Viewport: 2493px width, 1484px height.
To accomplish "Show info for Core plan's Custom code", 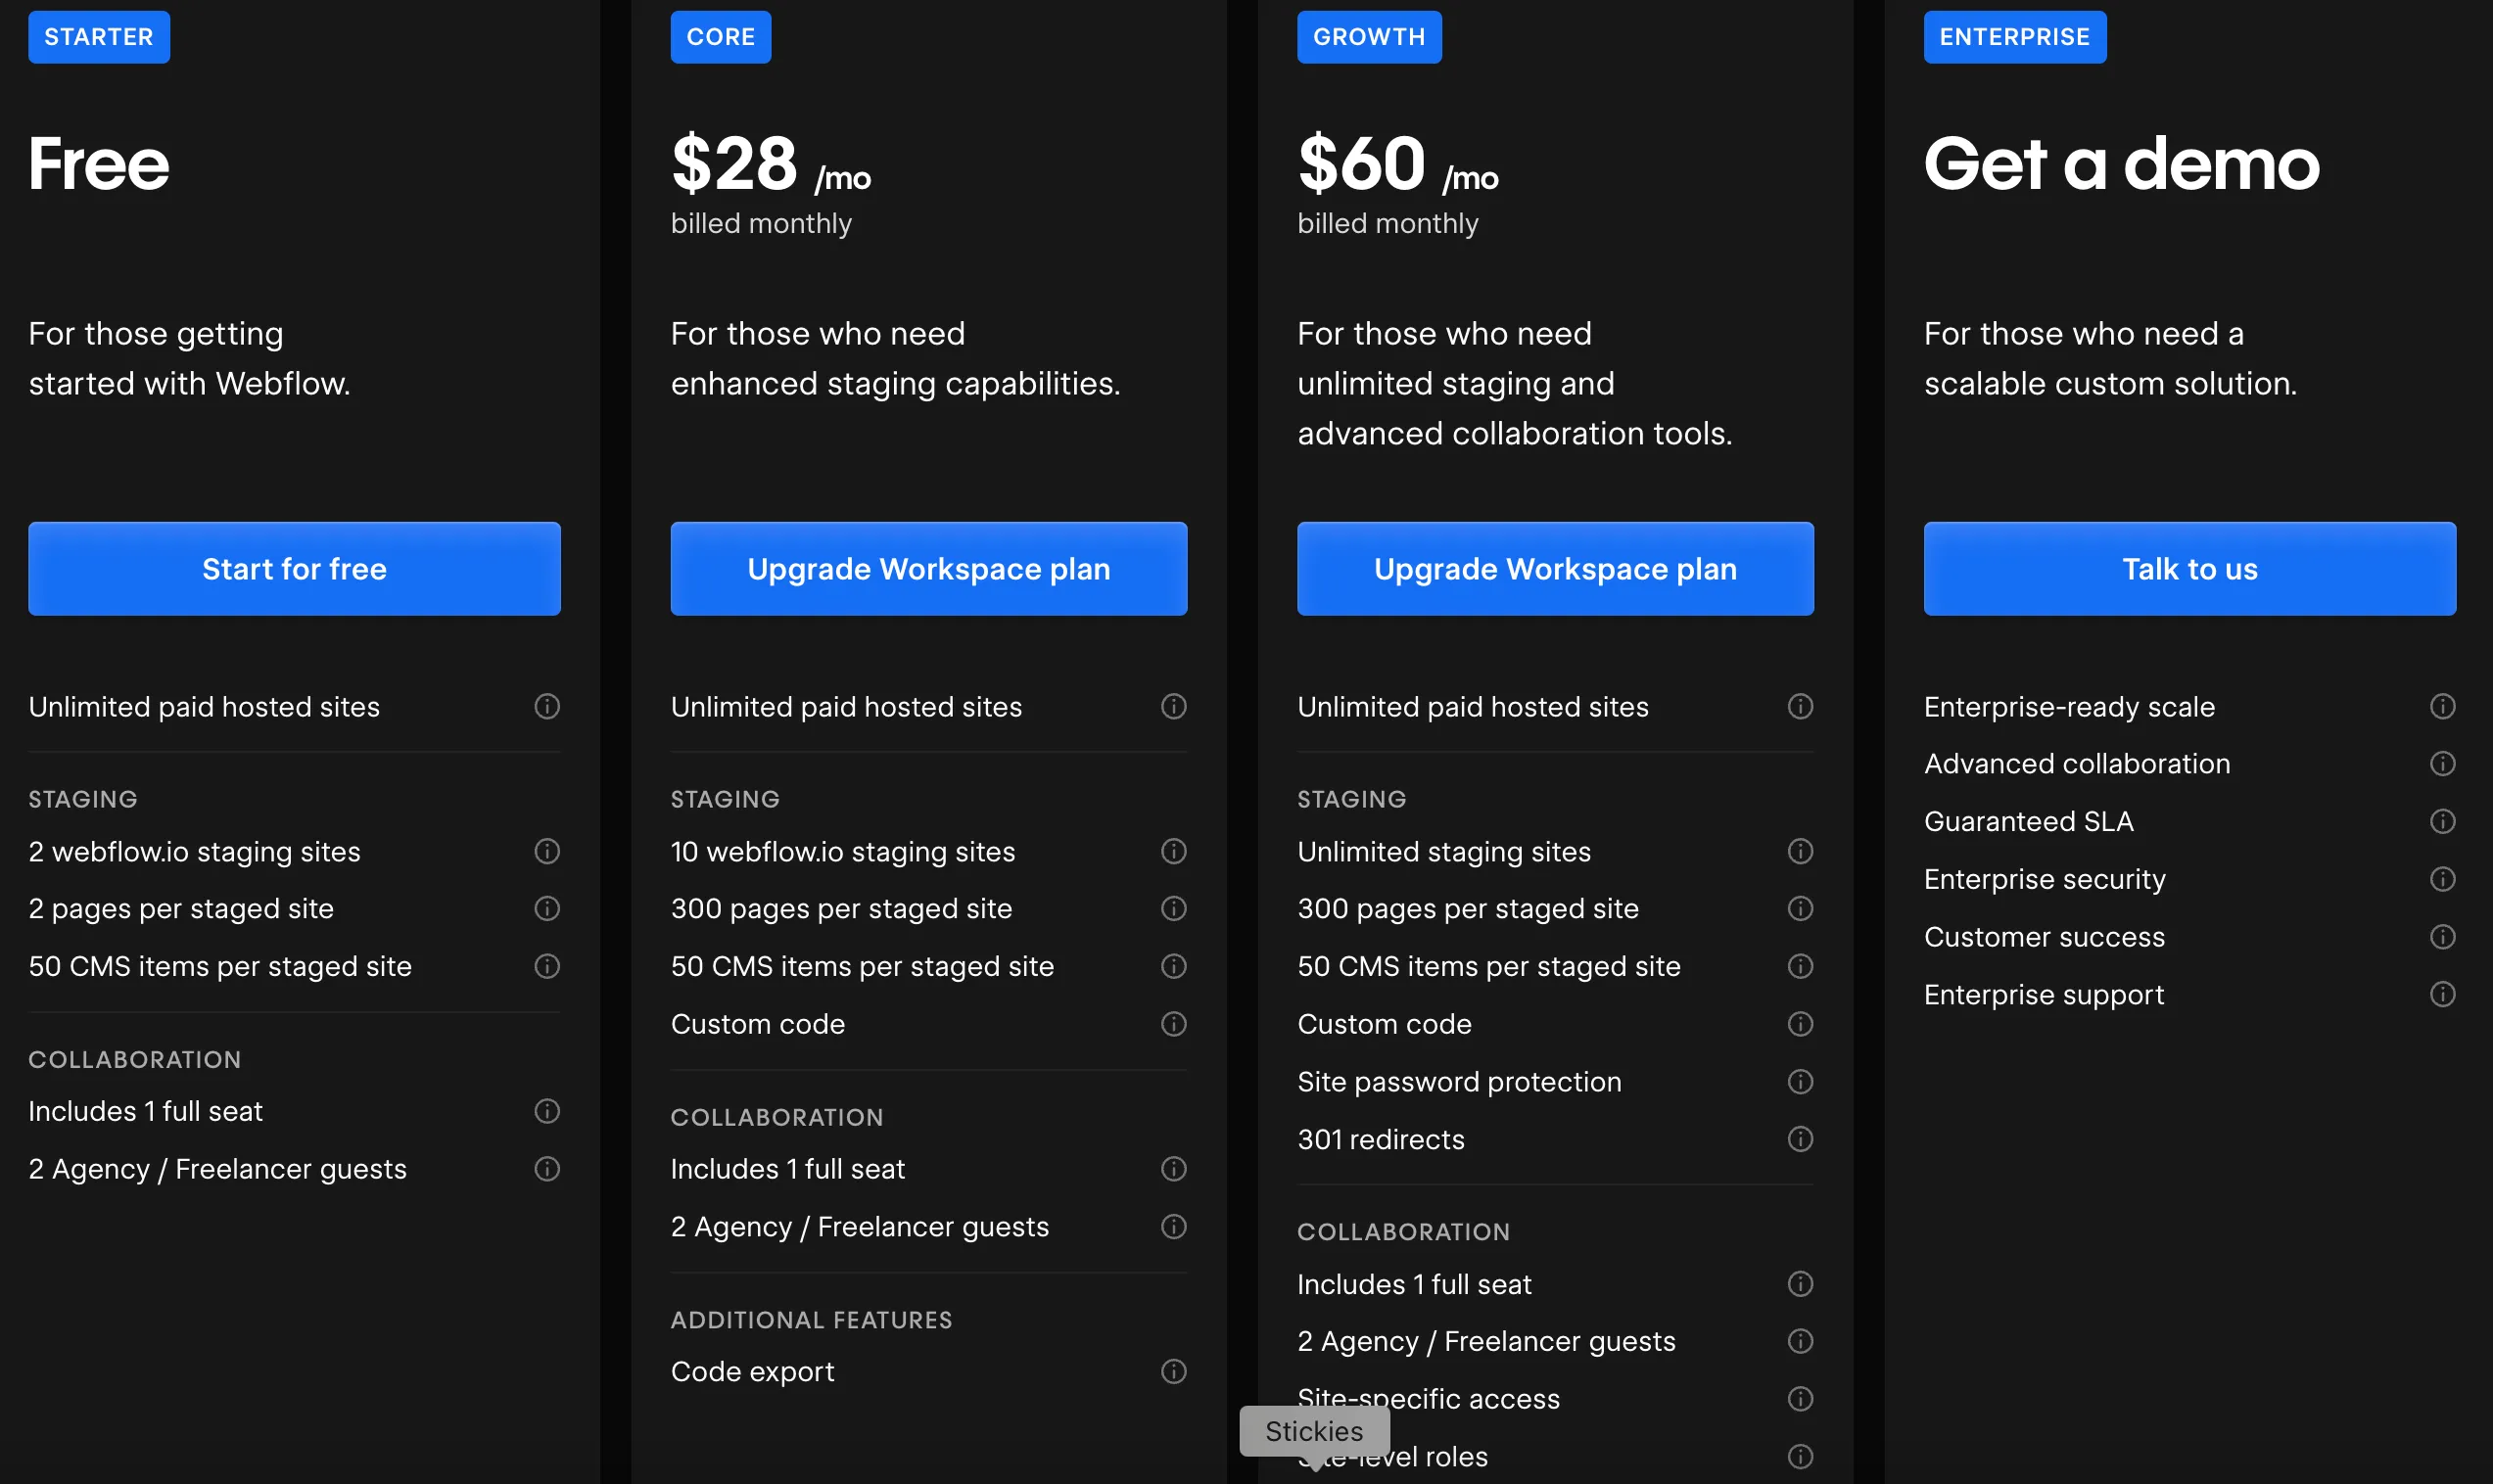I will (1173, 1024).
